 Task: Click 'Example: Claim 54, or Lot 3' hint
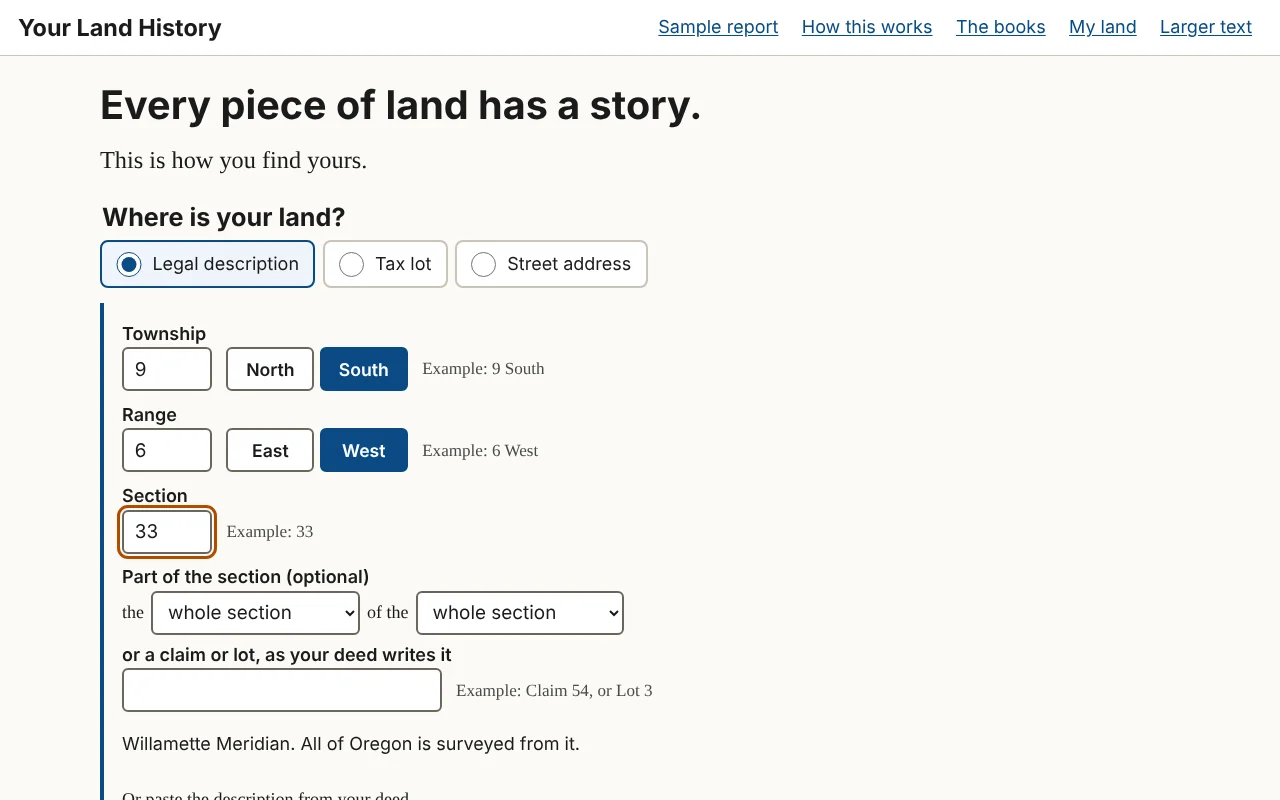click(x=554, y=691)
